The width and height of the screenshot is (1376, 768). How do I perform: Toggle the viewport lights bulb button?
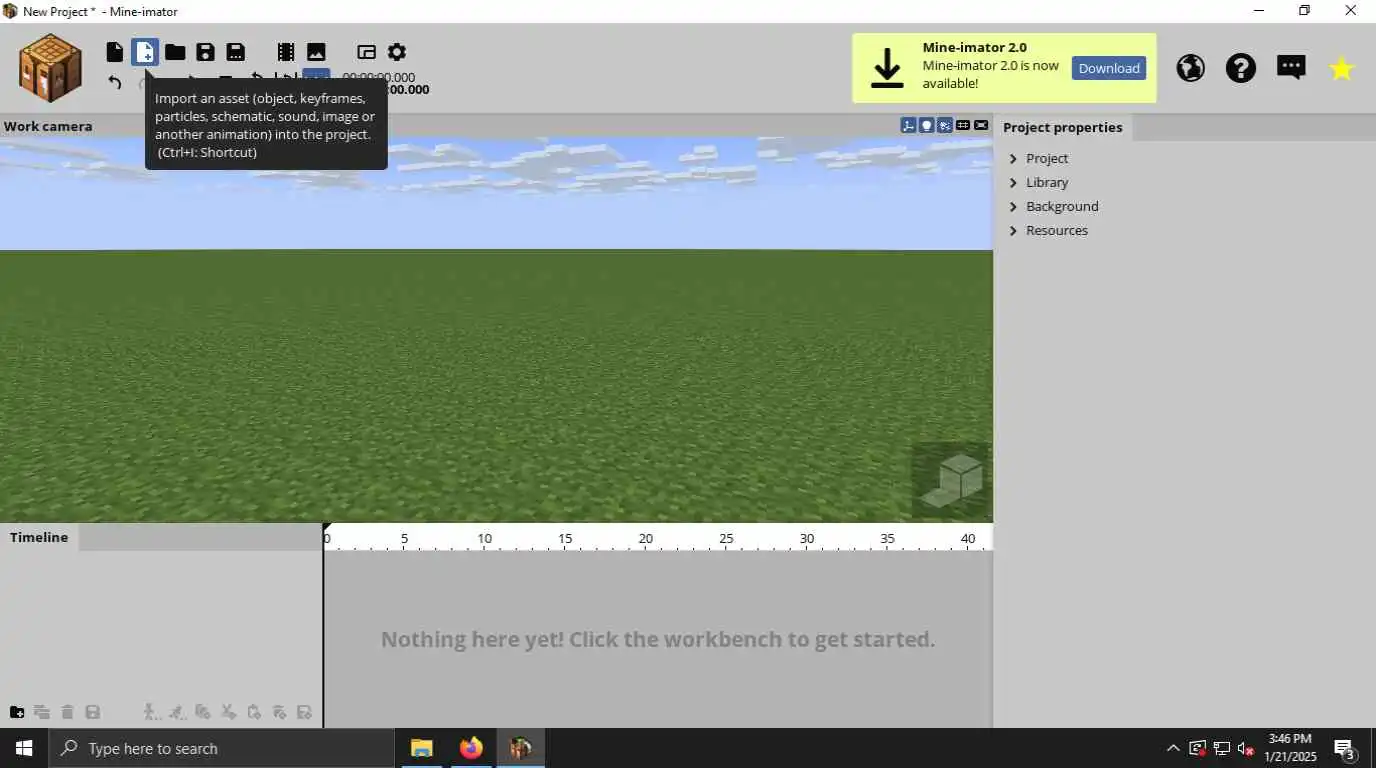click(x=927, y=125)
